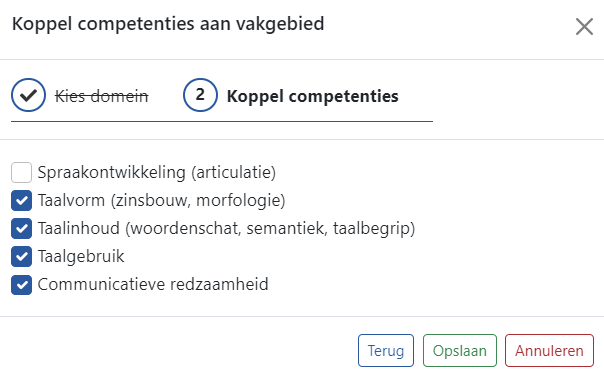Close the dialog with the X icon
604x376 pixels.
click(584, 27)
